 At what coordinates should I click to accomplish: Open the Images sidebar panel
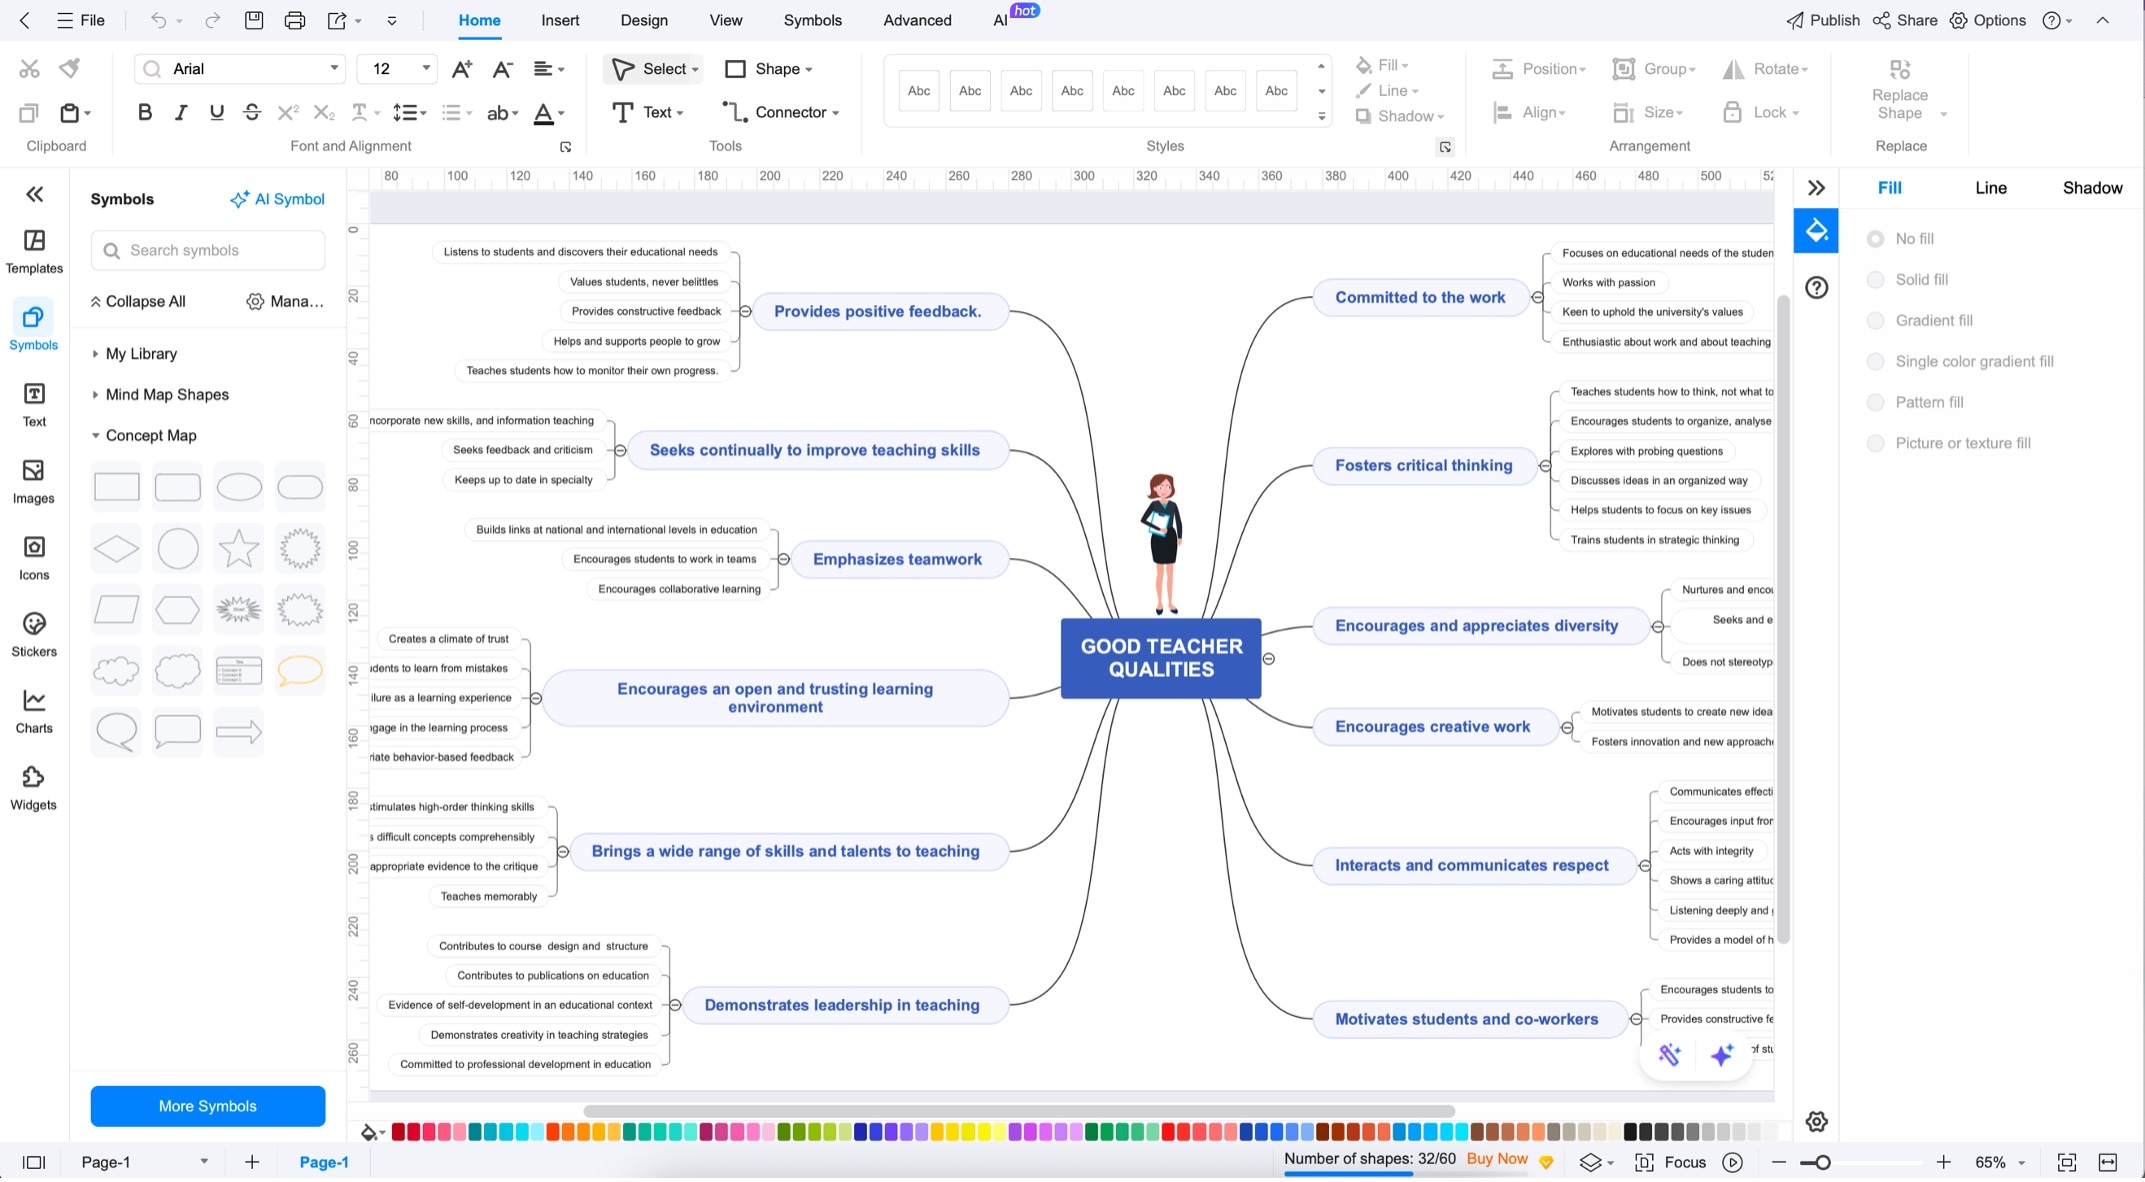[x=34, y=481]
